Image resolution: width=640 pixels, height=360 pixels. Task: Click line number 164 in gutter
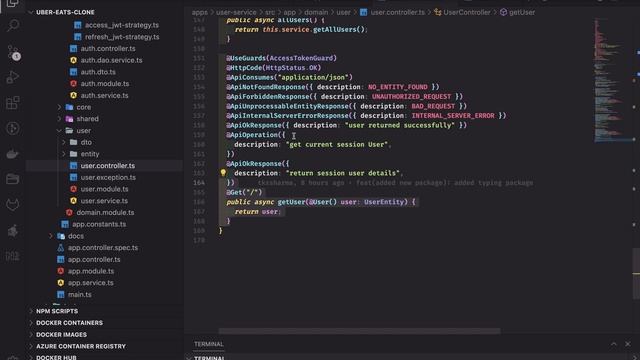pos(199,183)
